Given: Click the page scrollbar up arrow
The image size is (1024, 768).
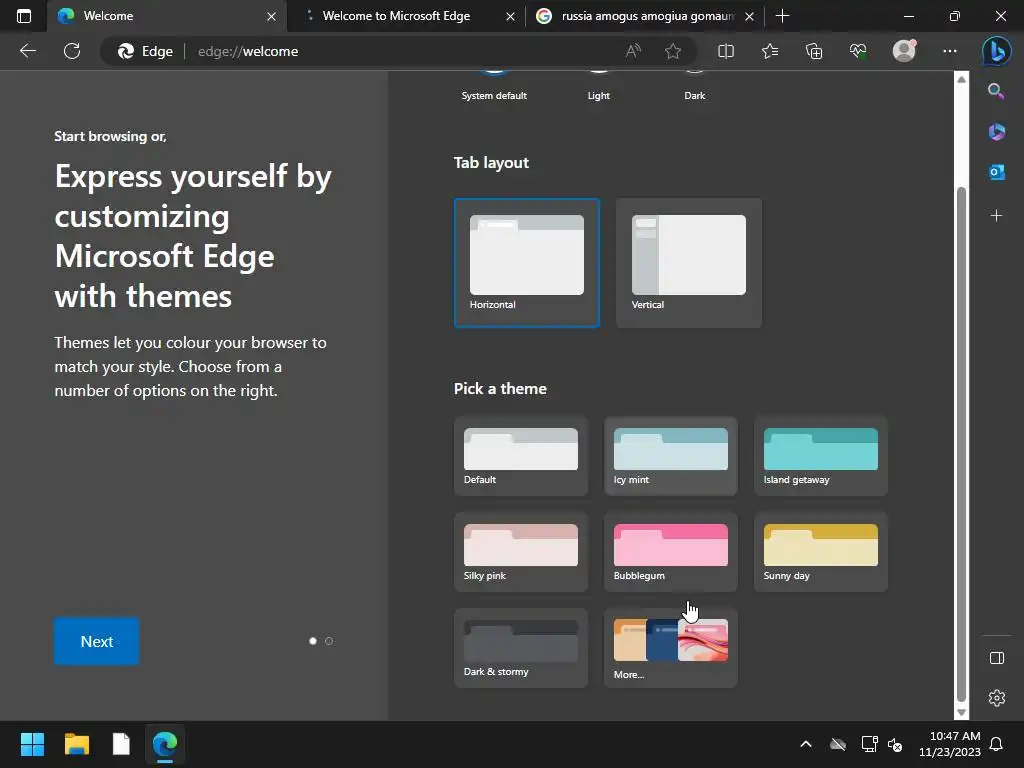Looking at the screenshot, I should pyautogui.click(x=961, y=79).
